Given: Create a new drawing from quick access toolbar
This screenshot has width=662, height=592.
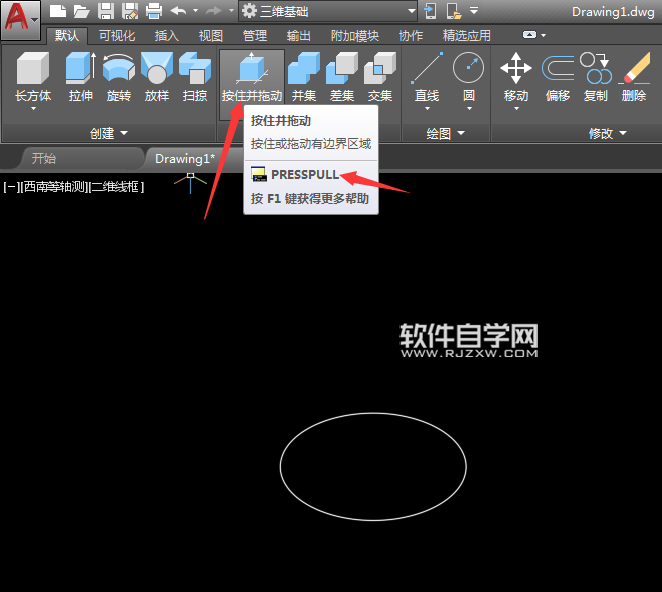Looking at the screenshot, I should tap(58, 11).
